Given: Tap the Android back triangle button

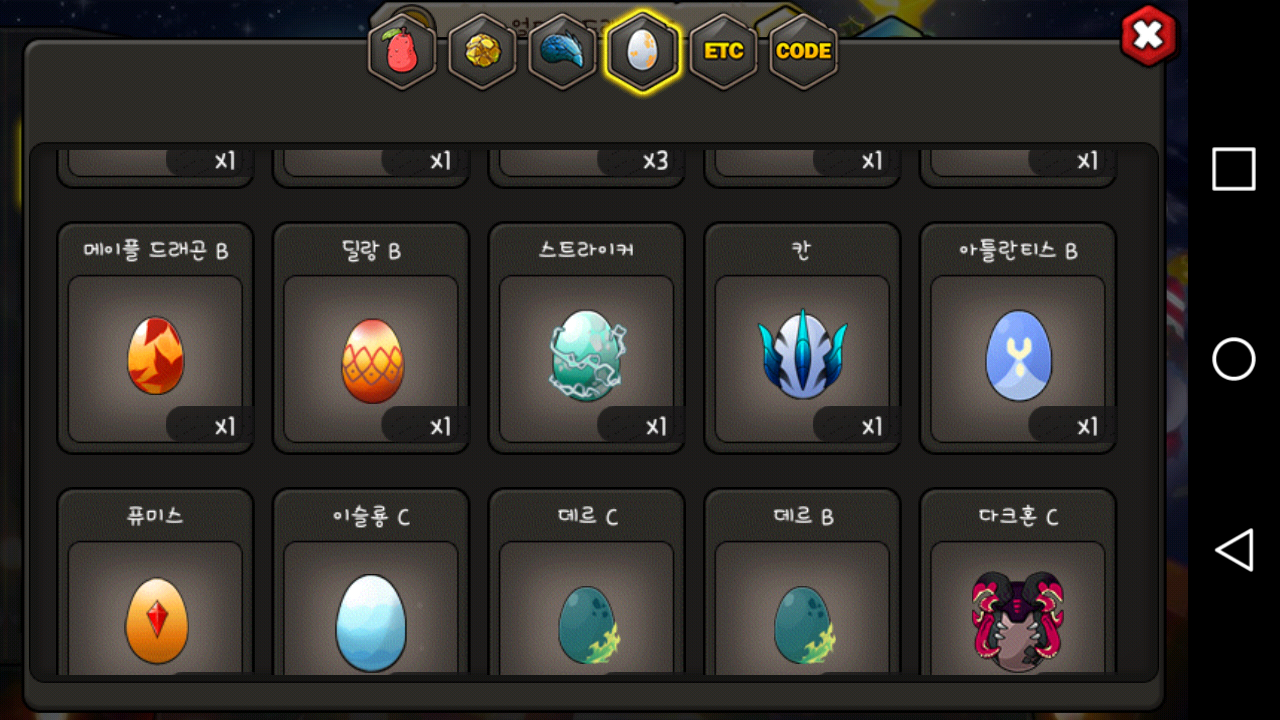Looking at the screenshot, I should click(x=1234, y=550).
